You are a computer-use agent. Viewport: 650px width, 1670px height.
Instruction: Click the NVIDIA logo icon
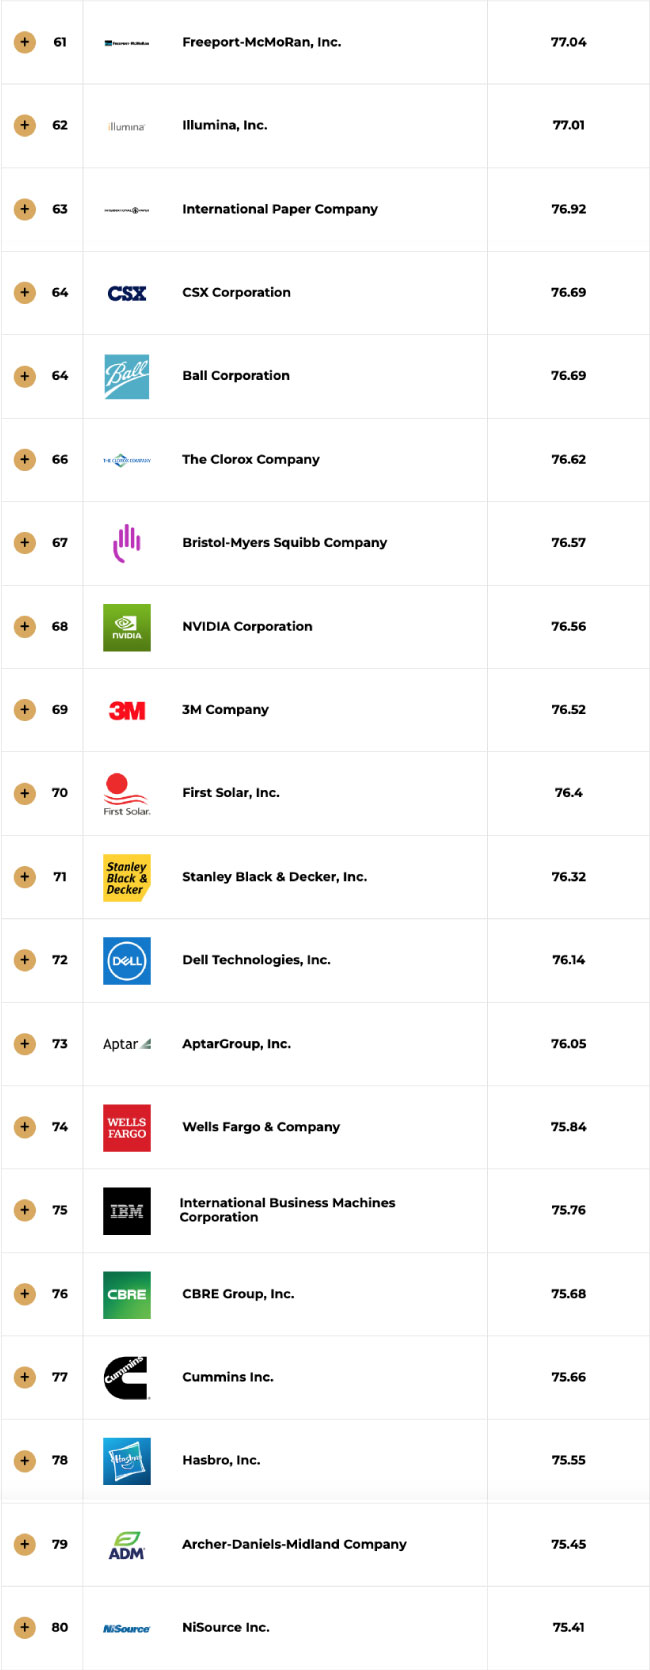(127, 627)
